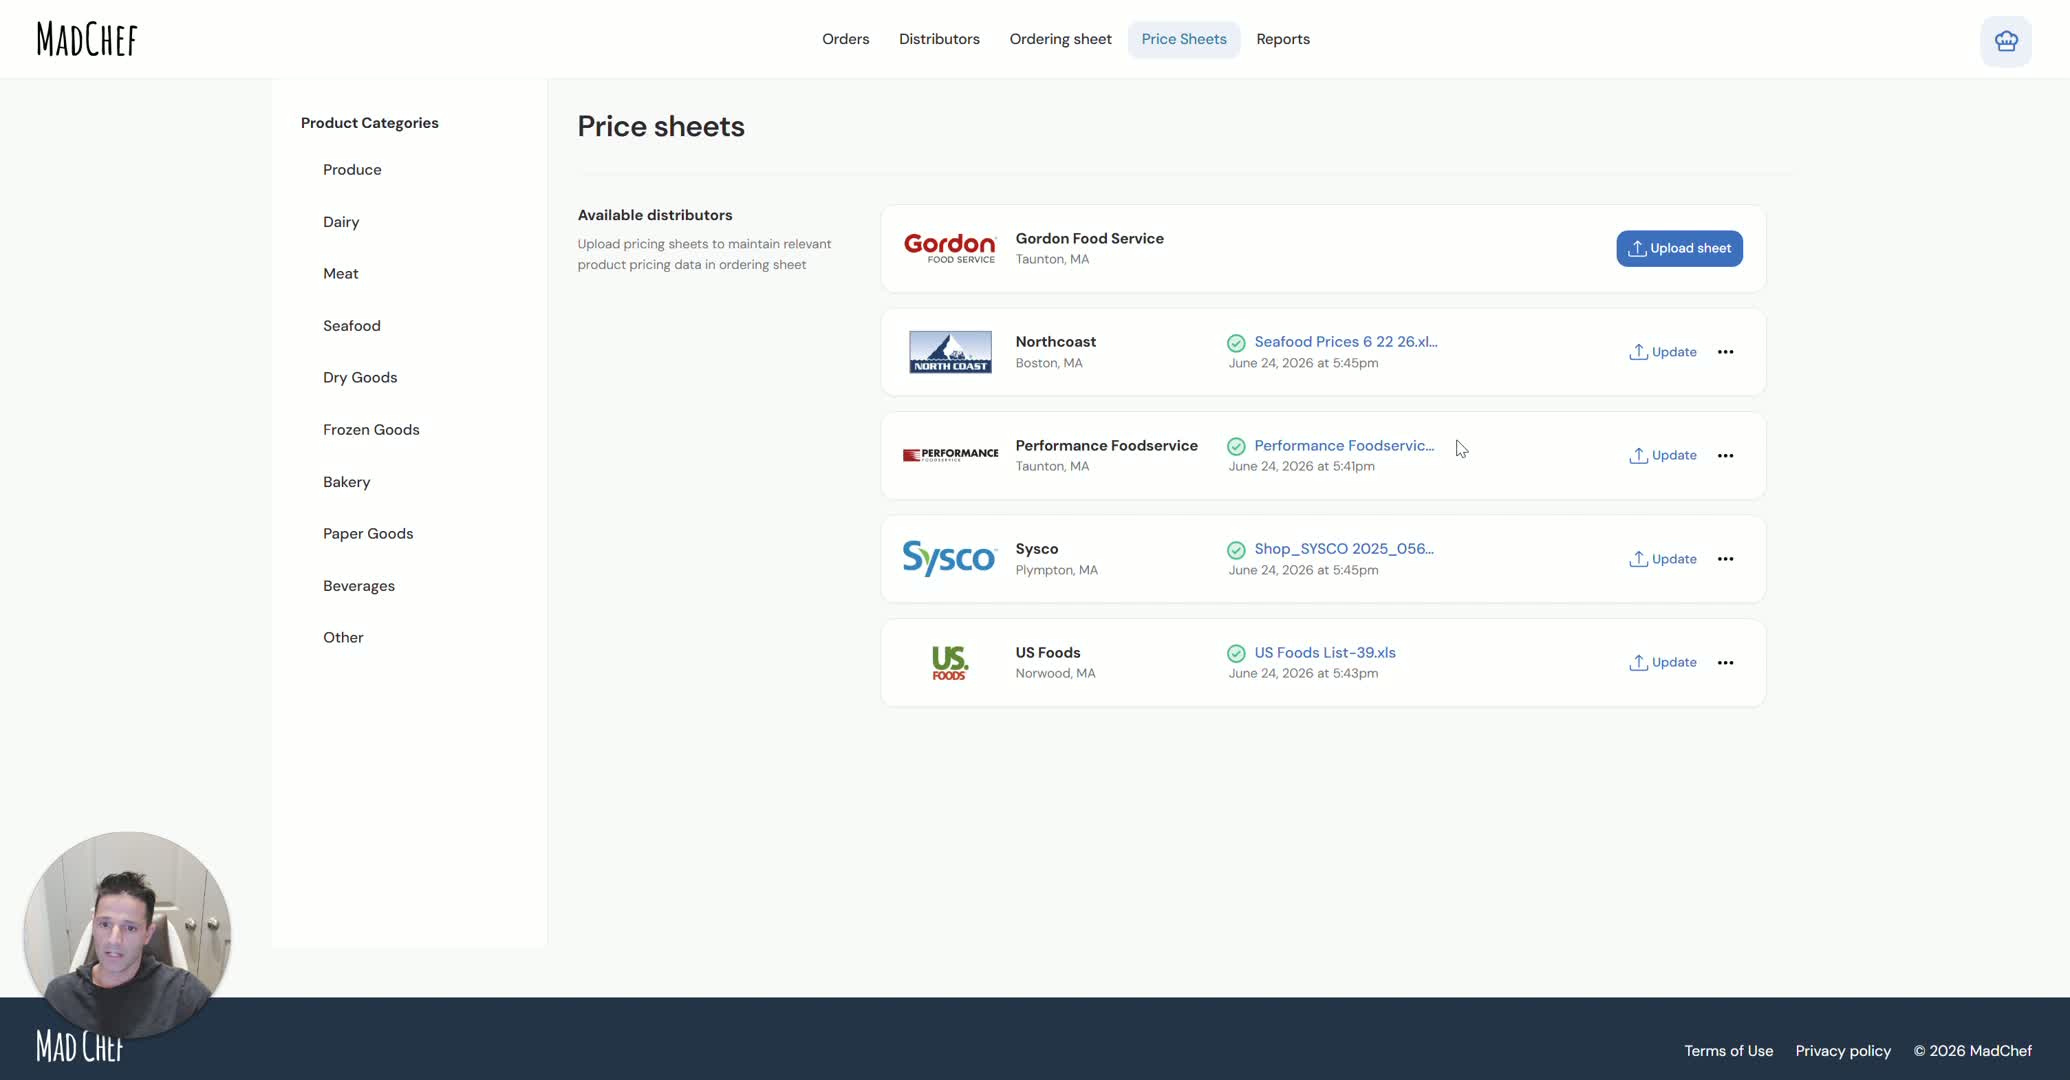This screenshot has width=2070, height=1080.
Task: Click the Product Categories heading
Action: (370, 123)
